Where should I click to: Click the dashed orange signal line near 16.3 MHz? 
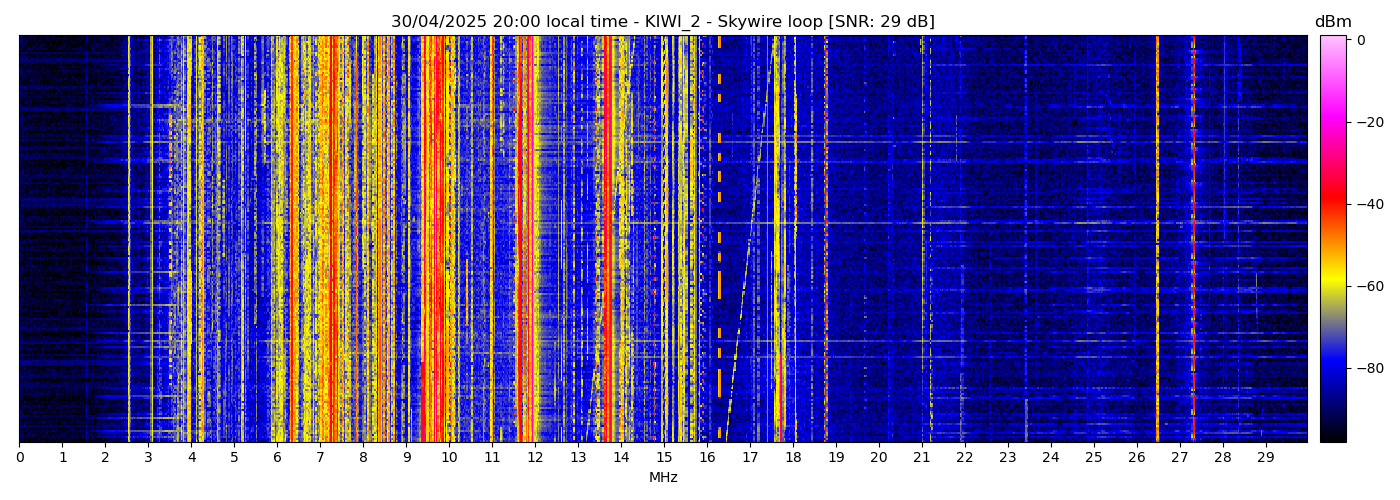(x=719, y=280)
